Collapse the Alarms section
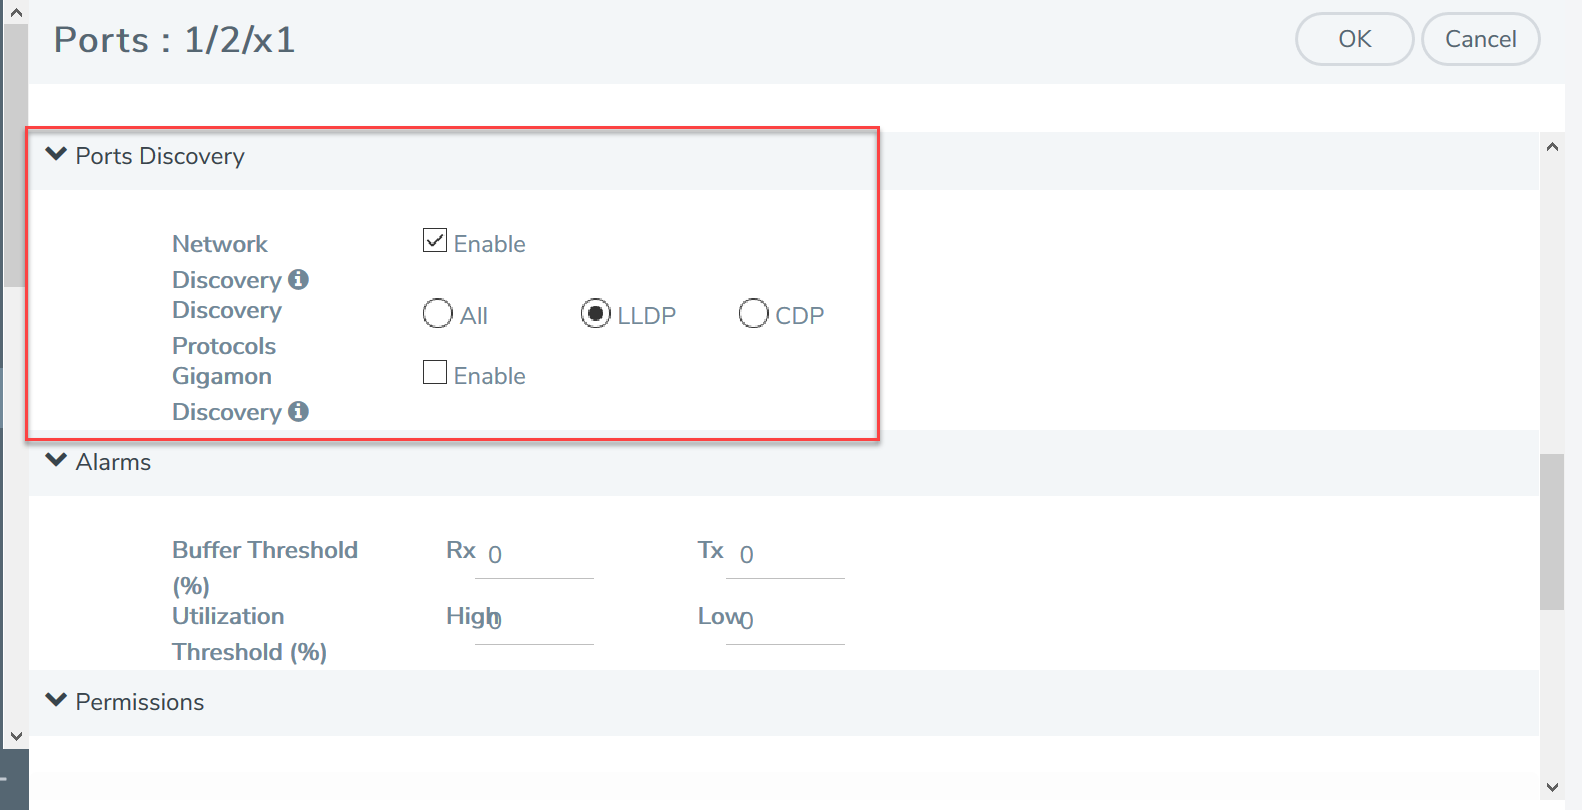This screenshot has width=1582, height=810. (x=57, y=461)
